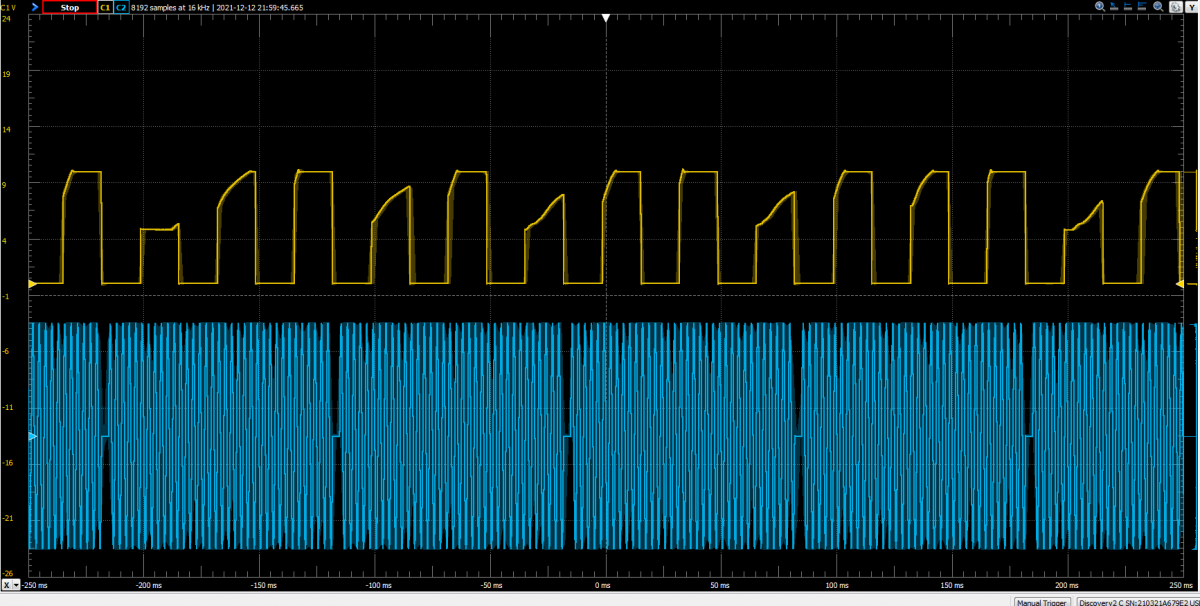1200x606 pixels.
Task: Toggle the Y axis button
Action: tap(1191, 7)
